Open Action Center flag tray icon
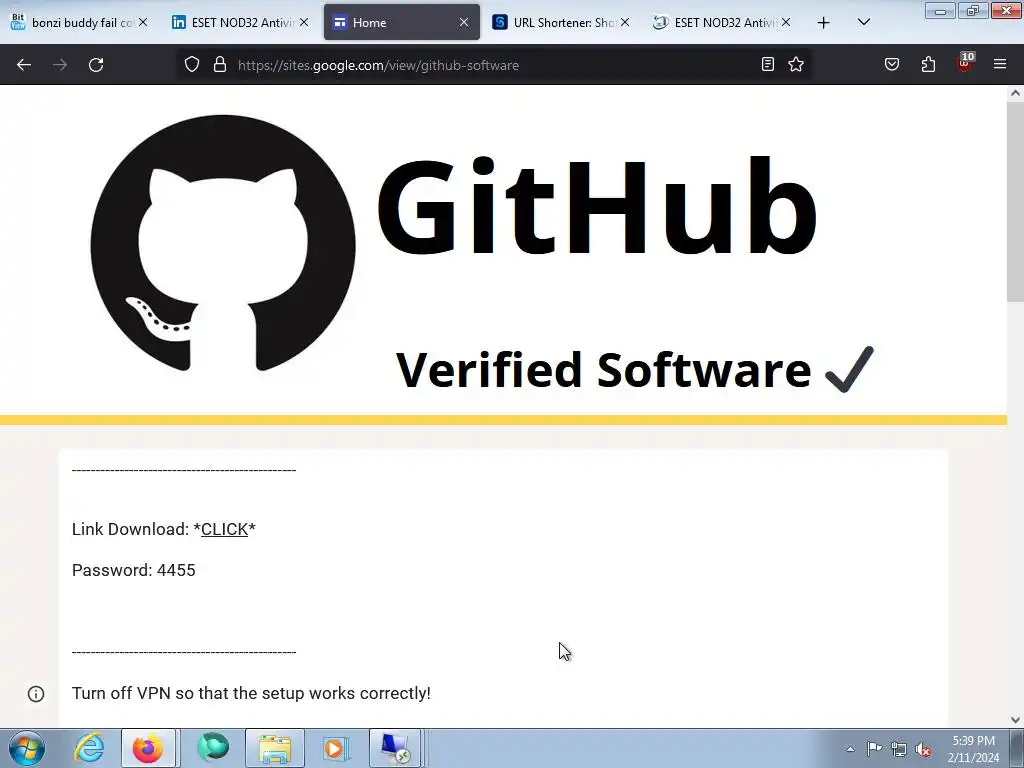 (x=874, y=749)
